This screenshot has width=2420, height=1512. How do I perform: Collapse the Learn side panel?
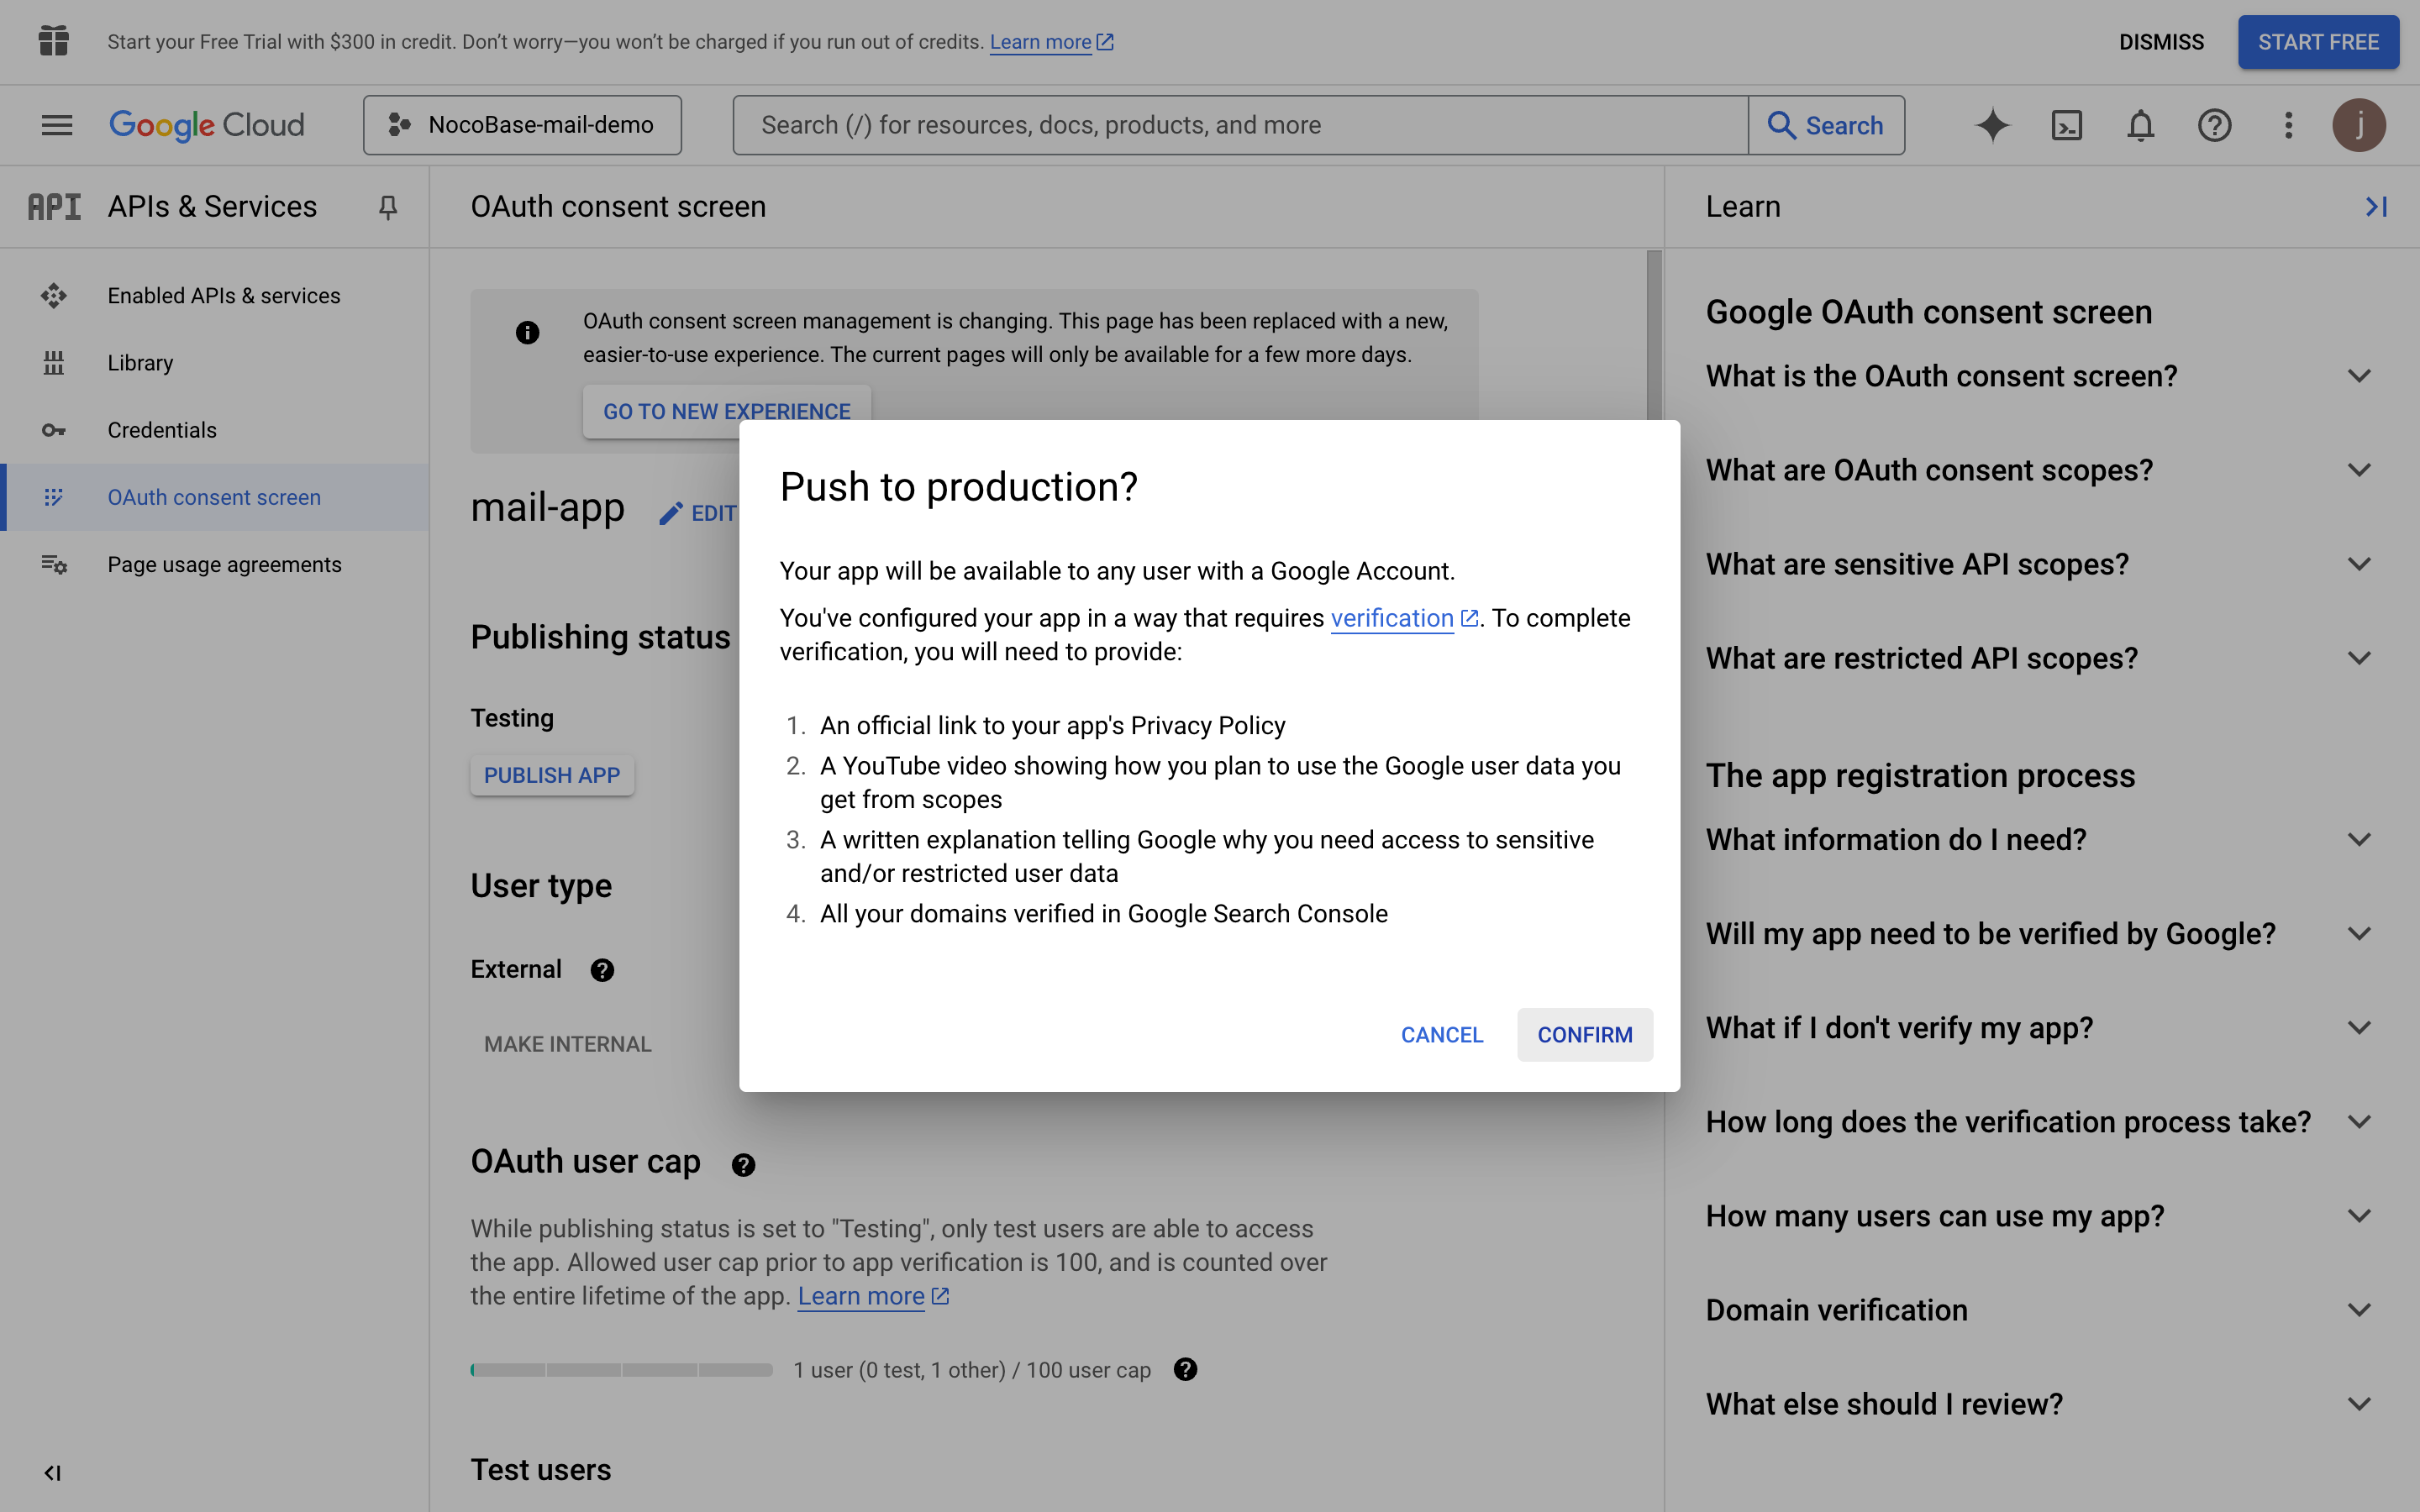click(2376, 207)
